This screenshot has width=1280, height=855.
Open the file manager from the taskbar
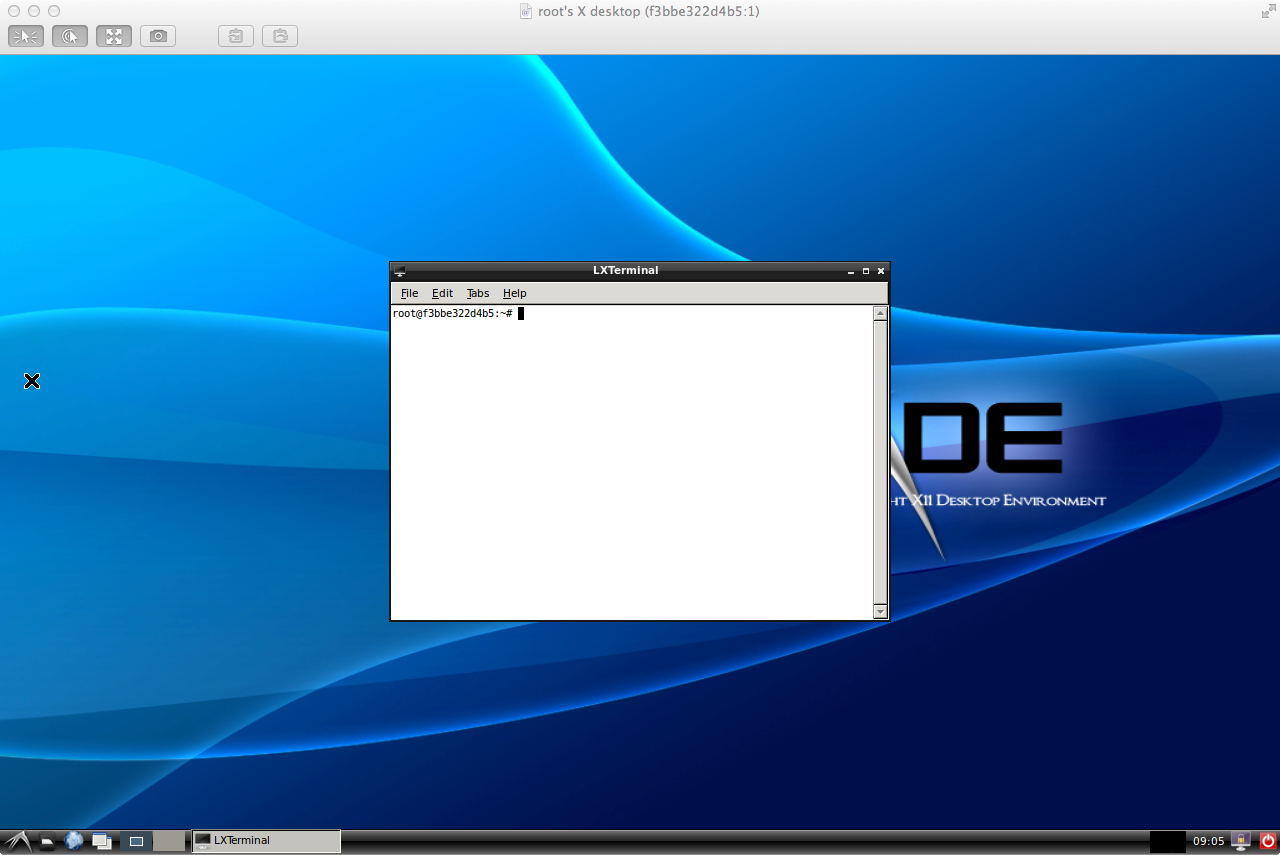coord(47,842)
